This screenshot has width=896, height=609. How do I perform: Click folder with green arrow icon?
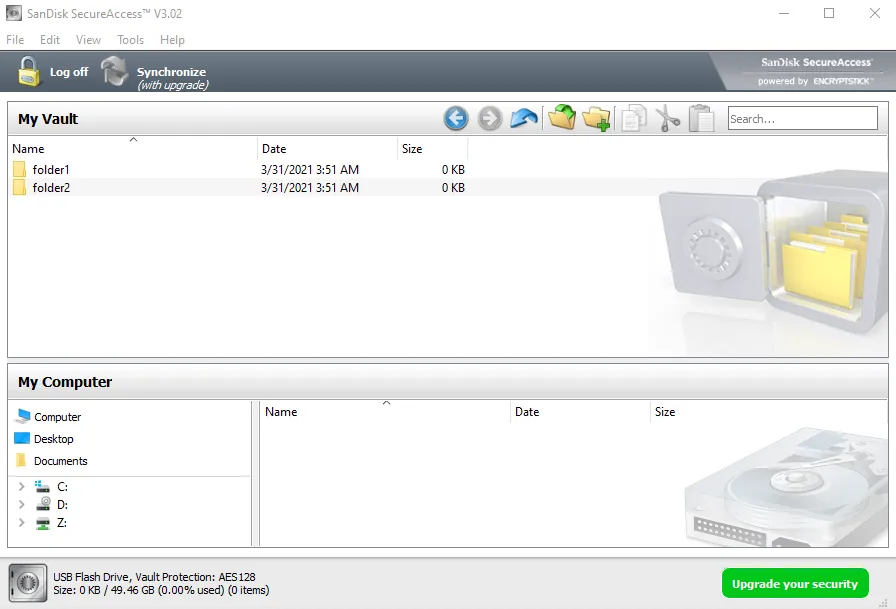562,118
